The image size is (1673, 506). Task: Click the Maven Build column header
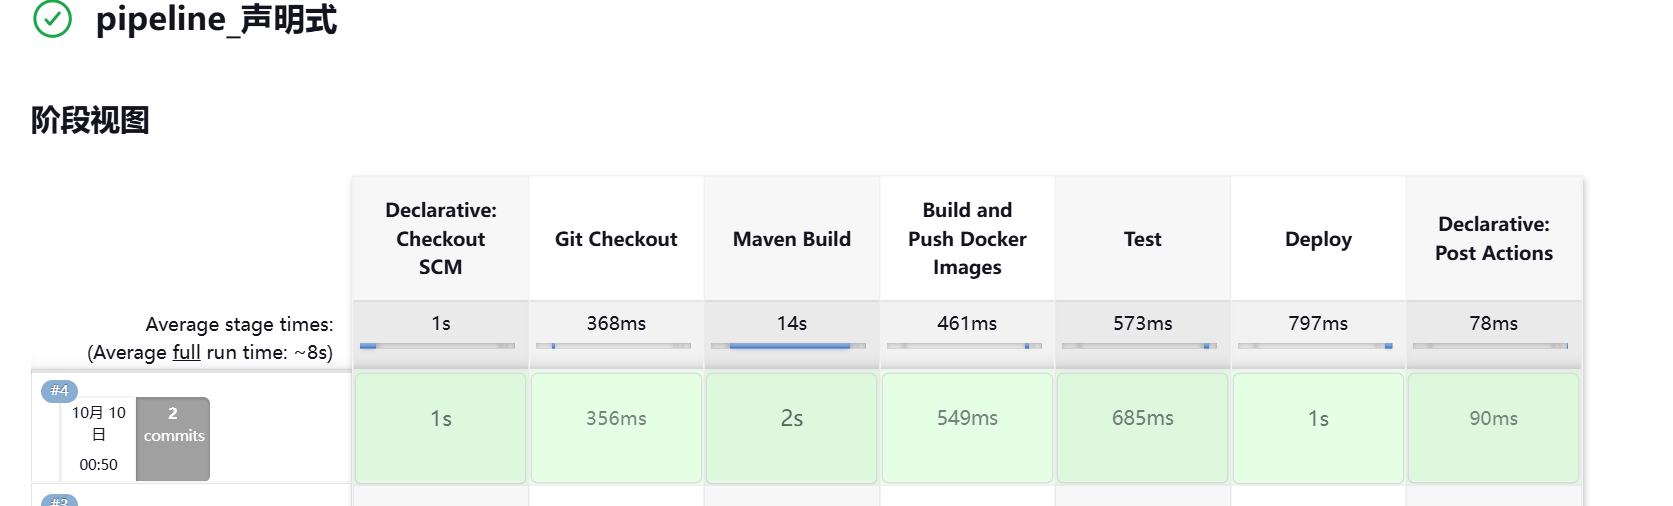coord(791,239)
